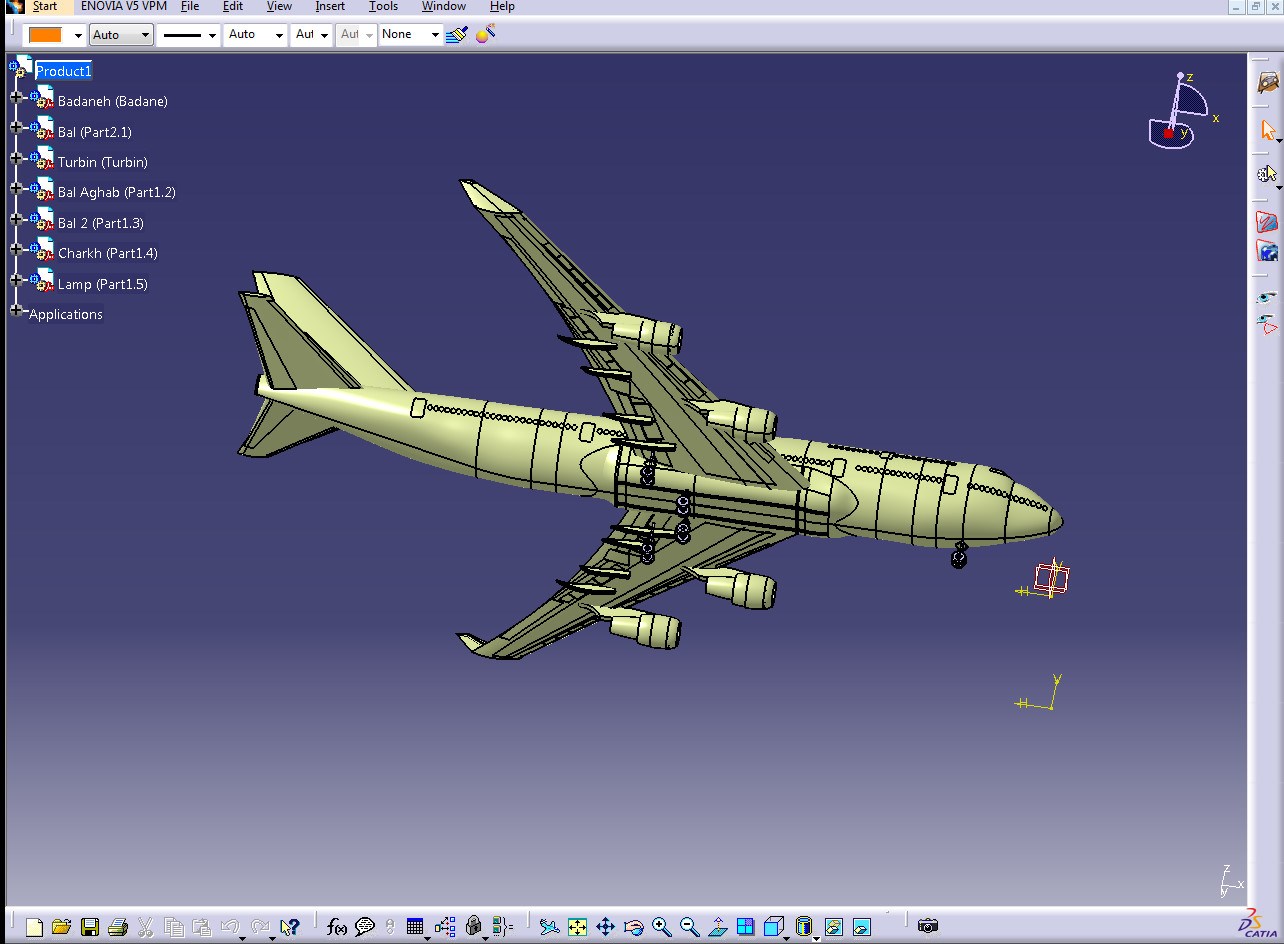
Task: Open the Start menu
Action: click(44, 6)
